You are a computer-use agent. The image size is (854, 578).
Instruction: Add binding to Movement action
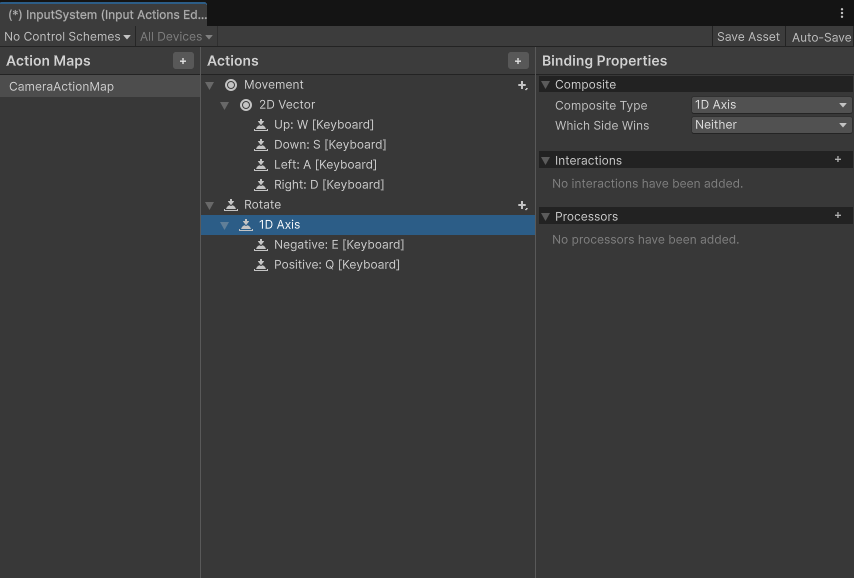[522, 86]
